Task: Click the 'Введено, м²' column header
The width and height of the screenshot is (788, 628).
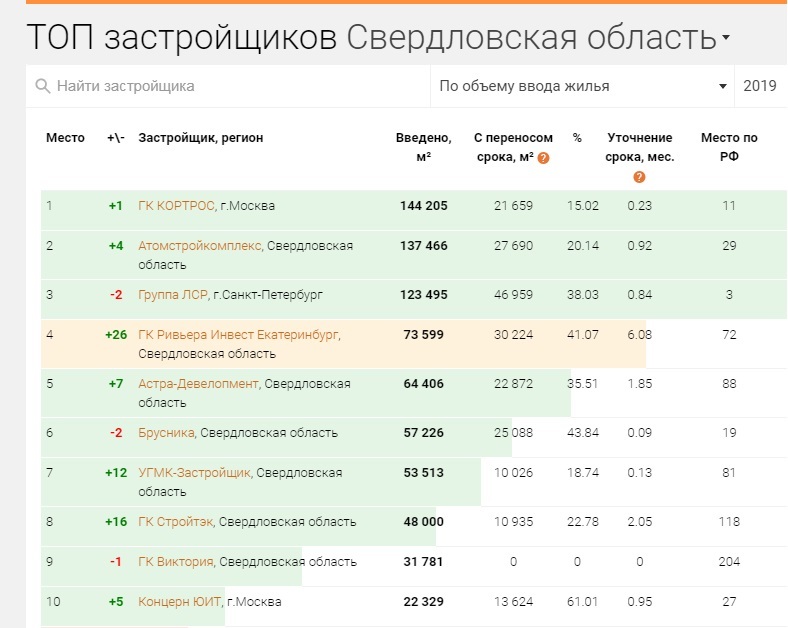Action: coord(423,147)
